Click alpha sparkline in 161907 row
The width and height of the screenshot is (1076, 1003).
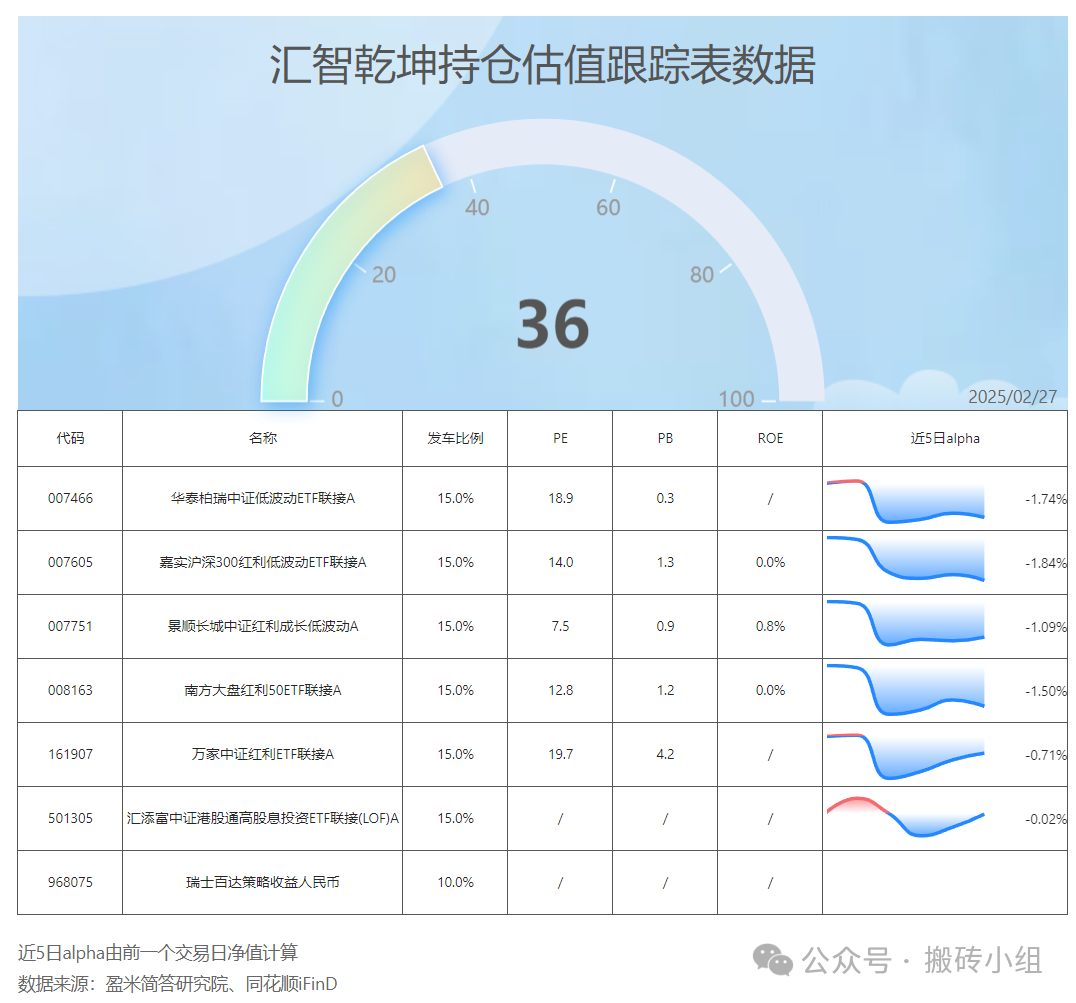[x=905, y=757]
